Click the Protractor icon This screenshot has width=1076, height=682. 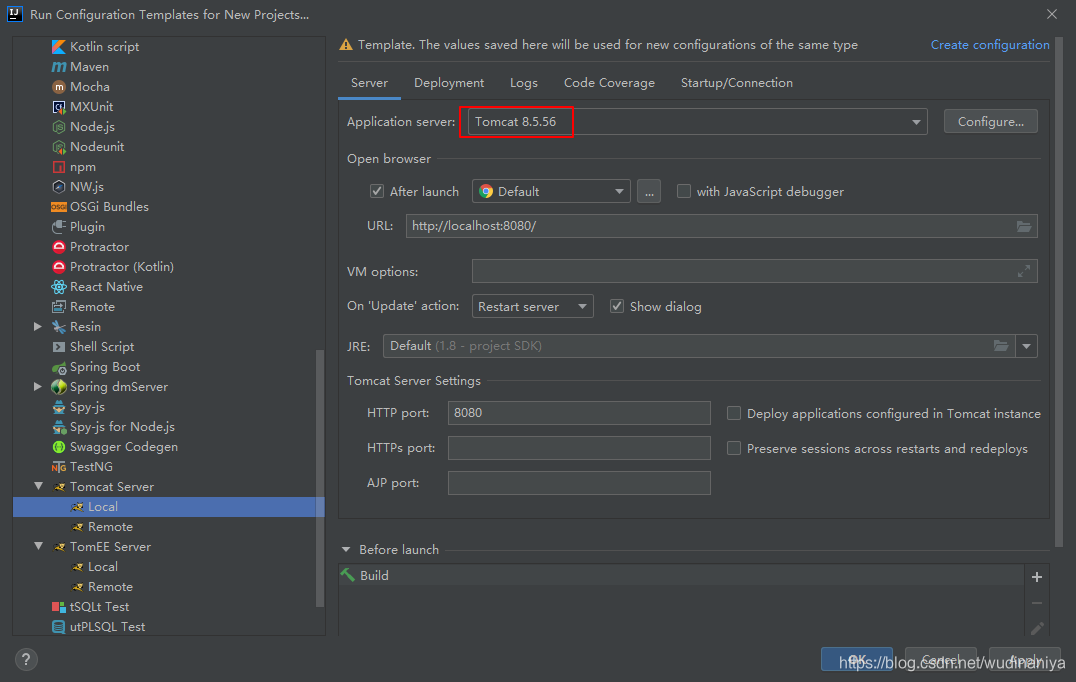[59, 246]
